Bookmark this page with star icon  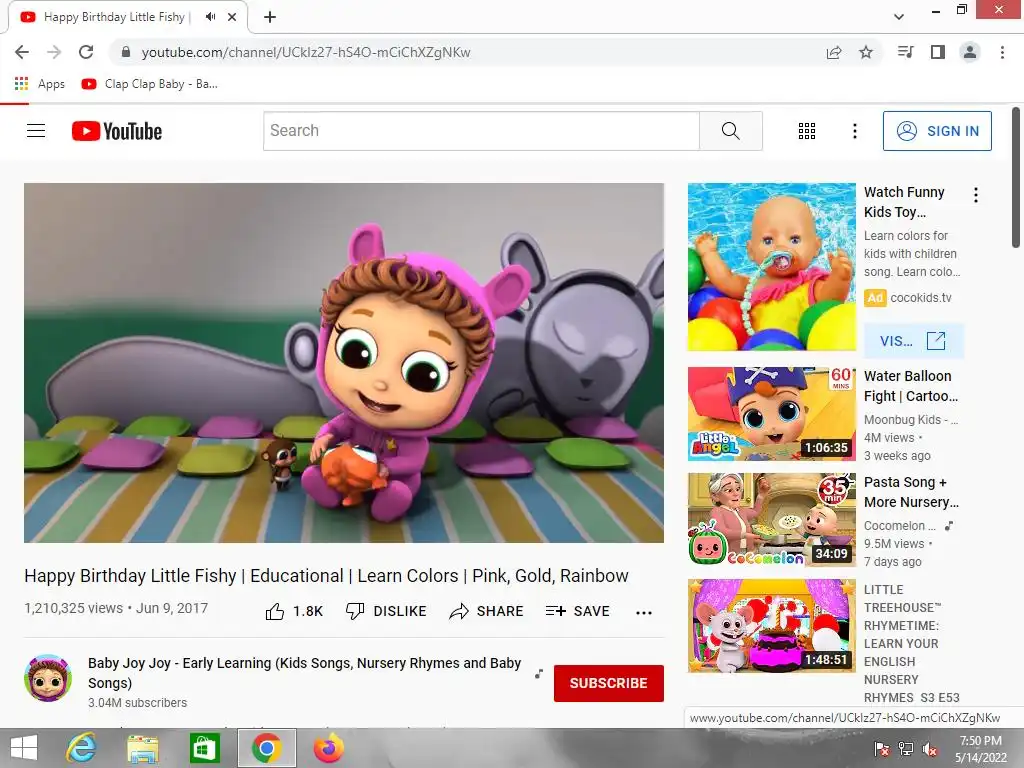[x=866, y=52]
